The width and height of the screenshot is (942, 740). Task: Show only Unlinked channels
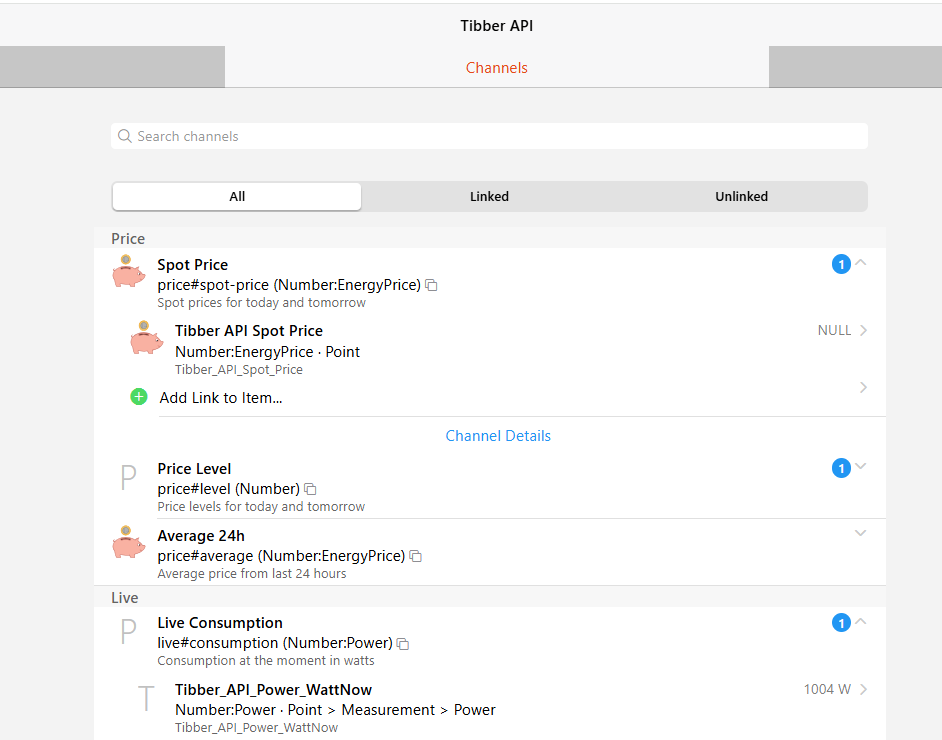pos(741,197)
